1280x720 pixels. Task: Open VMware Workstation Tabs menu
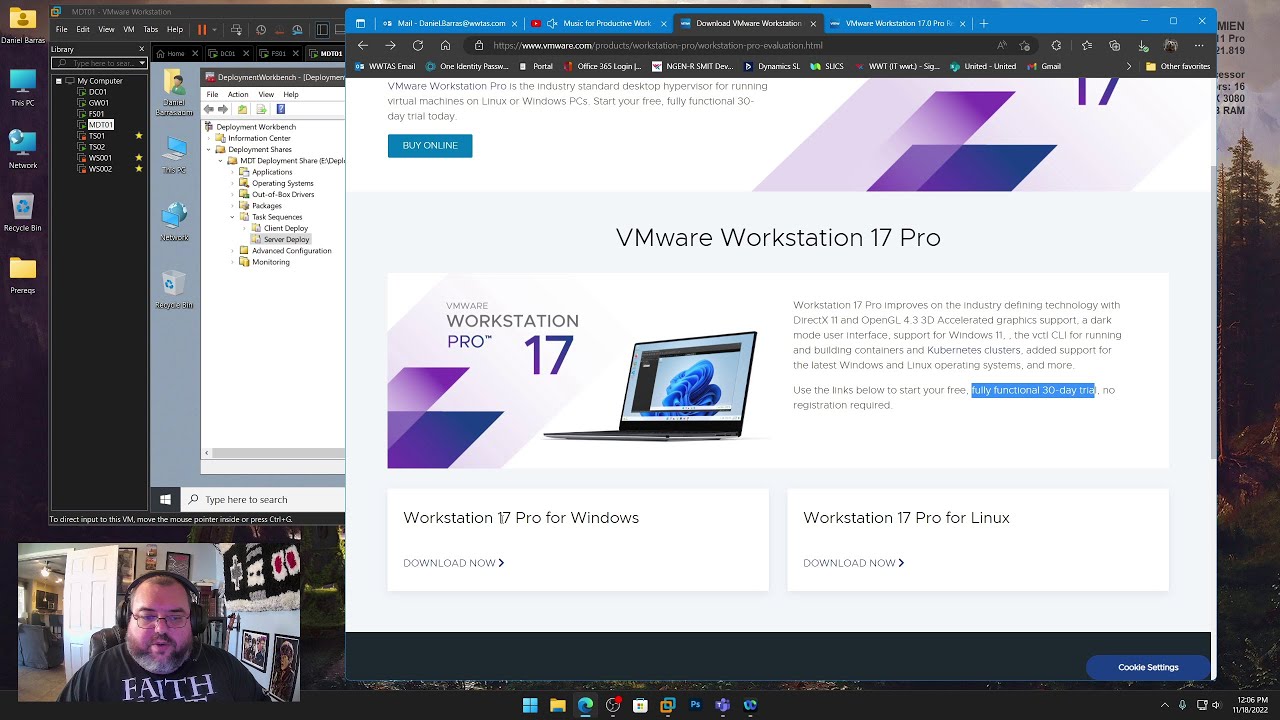click(151, 30)
